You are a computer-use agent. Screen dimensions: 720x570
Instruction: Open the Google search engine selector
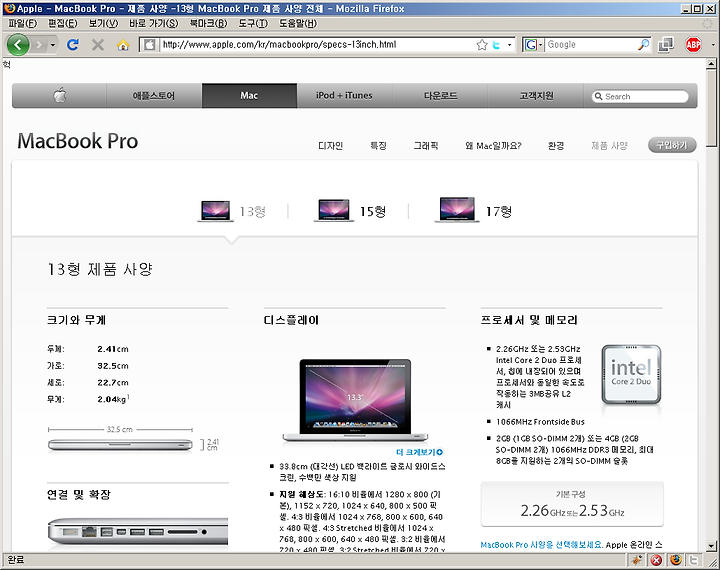click(534, 45)
